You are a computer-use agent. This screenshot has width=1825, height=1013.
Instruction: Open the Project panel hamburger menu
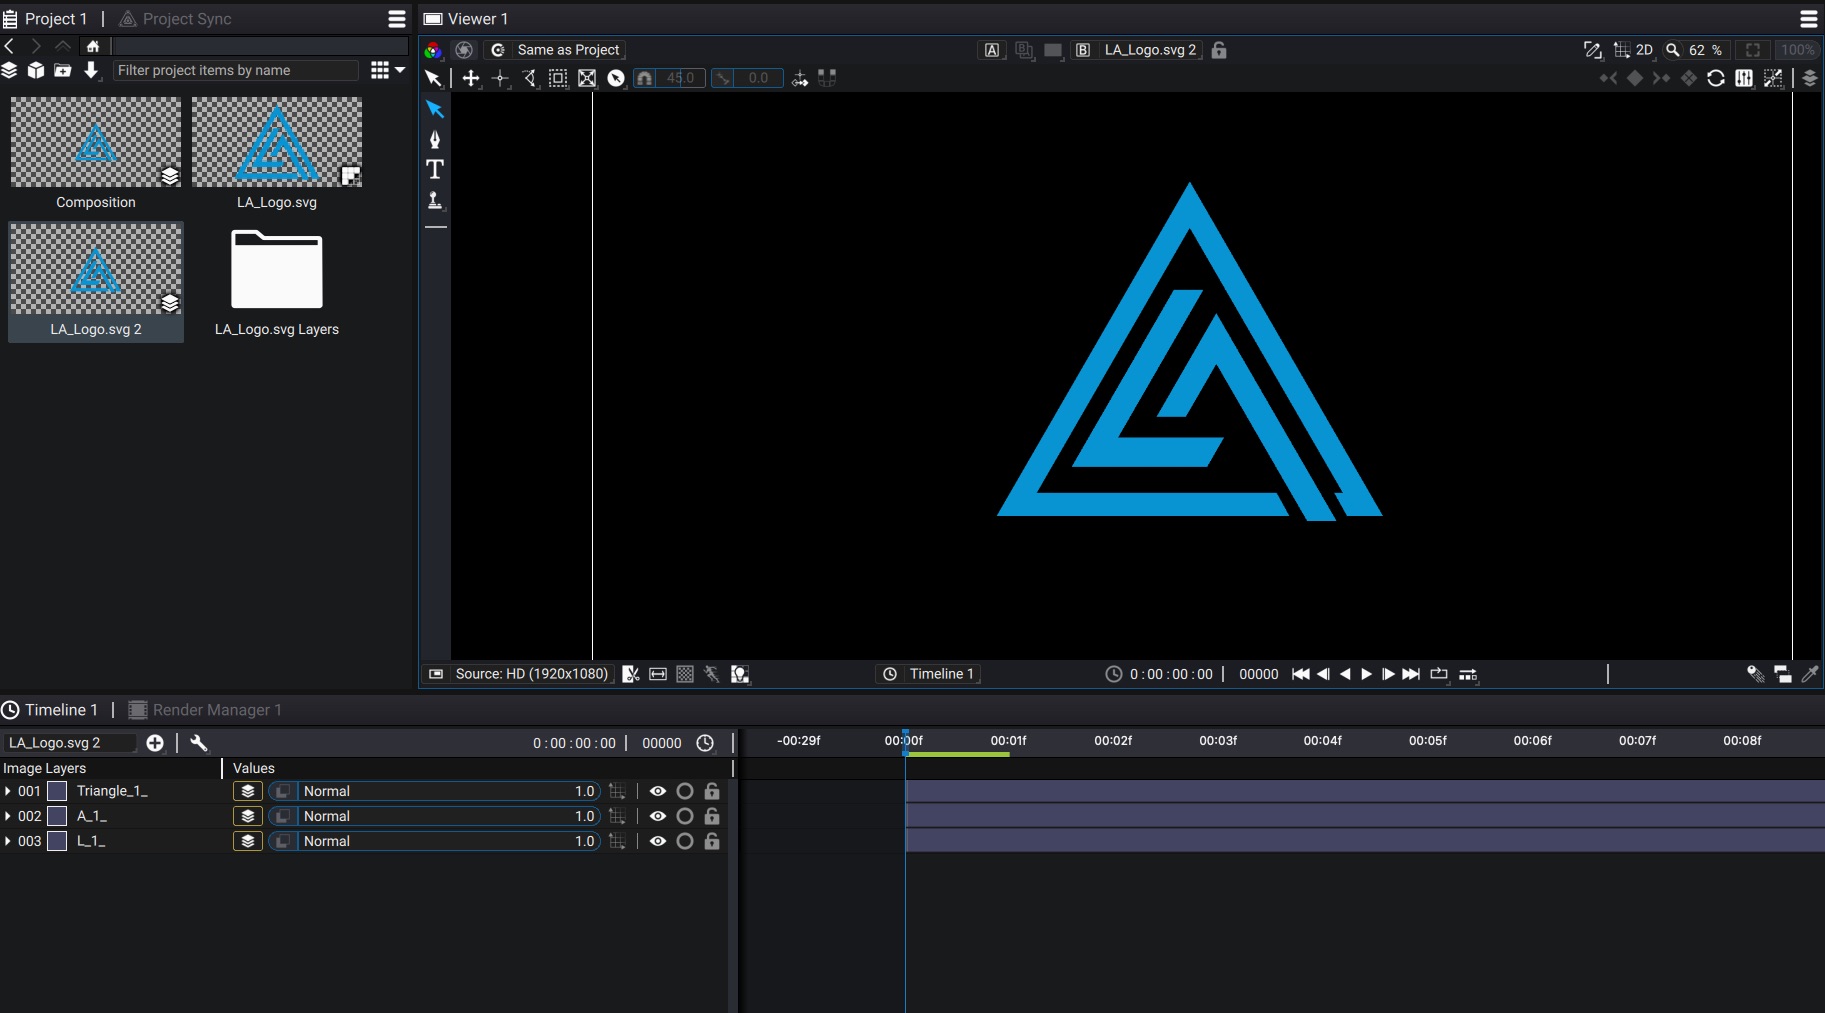tap(397, 19)
